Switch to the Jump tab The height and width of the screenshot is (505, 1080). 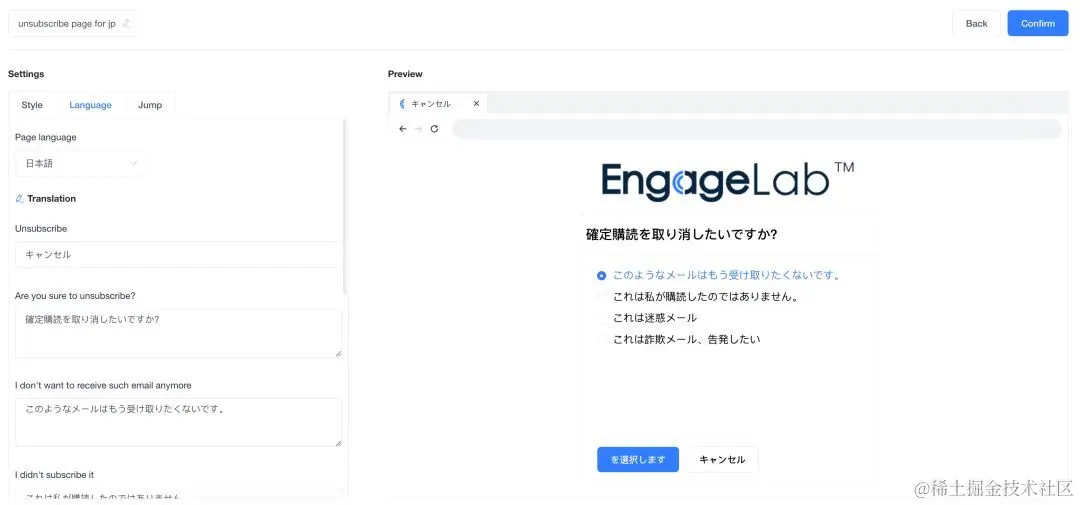click(149, 105)
